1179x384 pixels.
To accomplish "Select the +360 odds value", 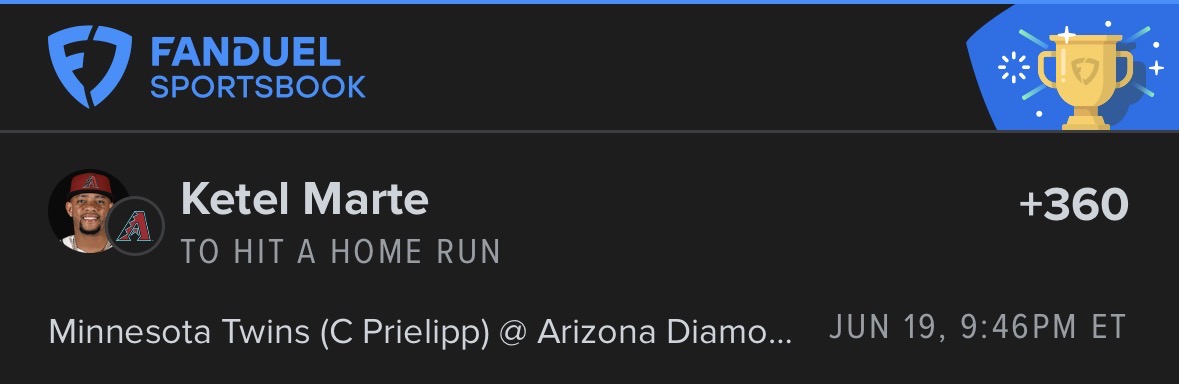I will tap(1074, 204).
